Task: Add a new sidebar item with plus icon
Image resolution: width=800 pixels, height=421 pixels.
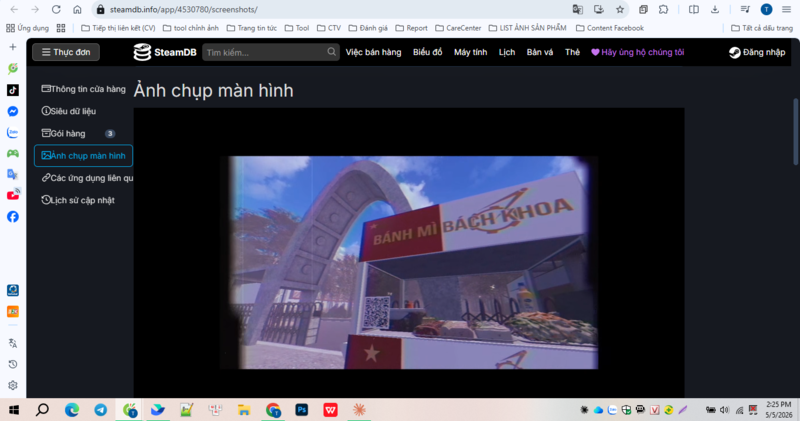Action: coord(13,47)
